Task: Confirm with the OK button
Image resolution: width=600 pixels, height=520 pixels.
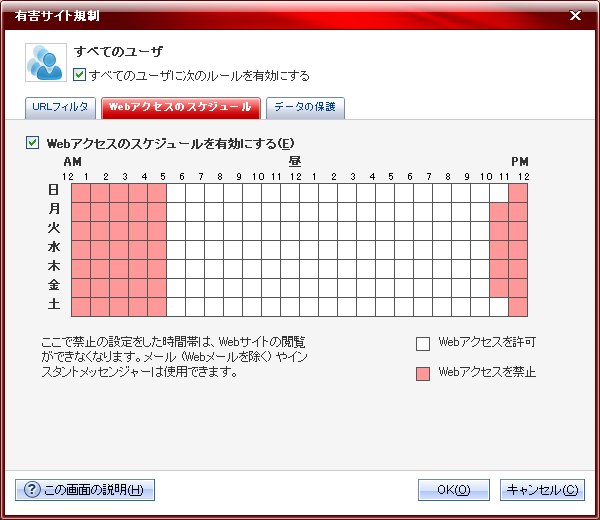Action: coord(454,490)
